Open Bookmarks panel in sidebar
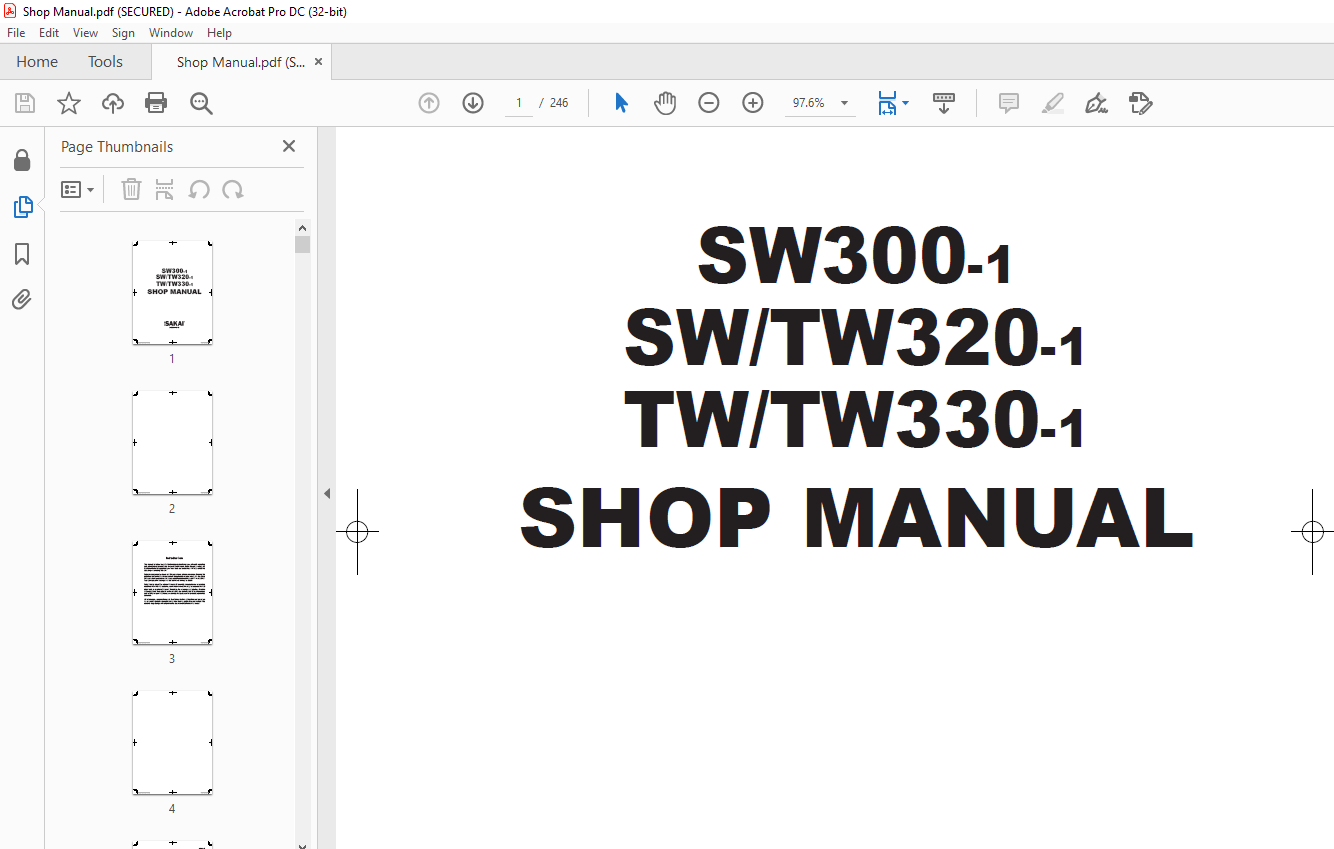1334x849 pixels. point(22,254)
